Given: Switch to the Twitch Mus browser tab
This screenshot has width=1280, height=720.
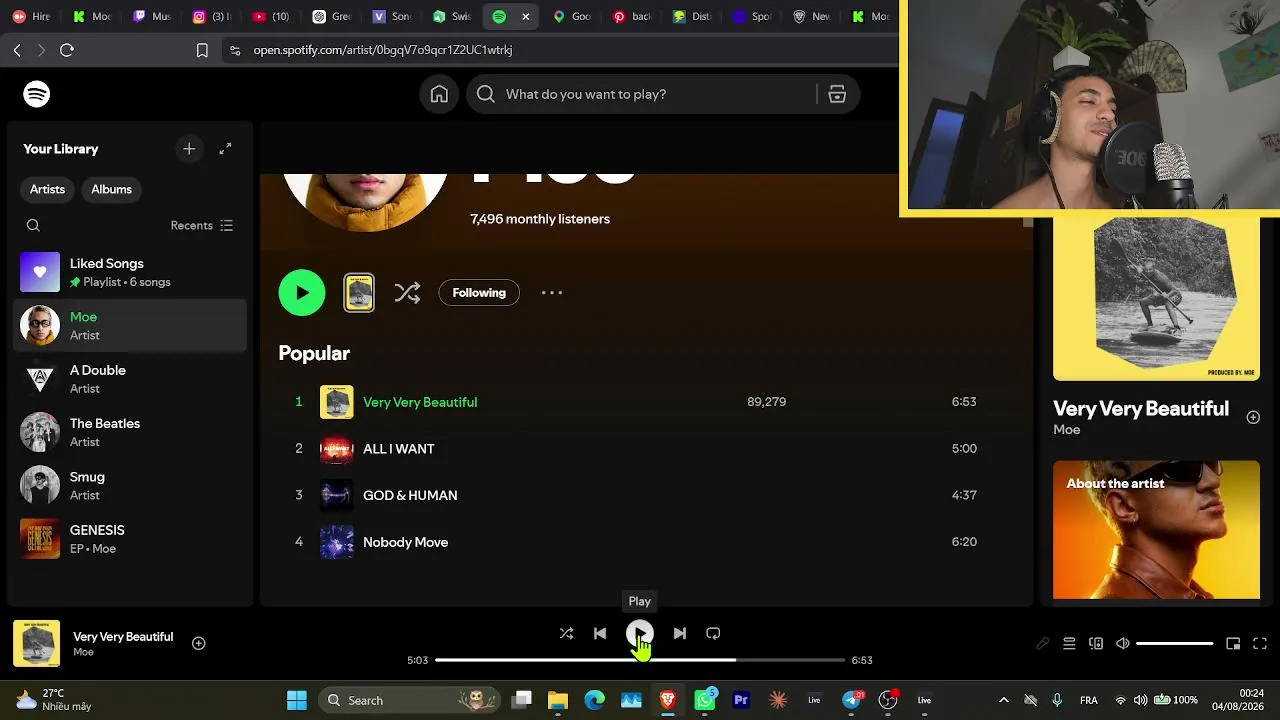Looking at the screenshot, I should click(152, 17).
